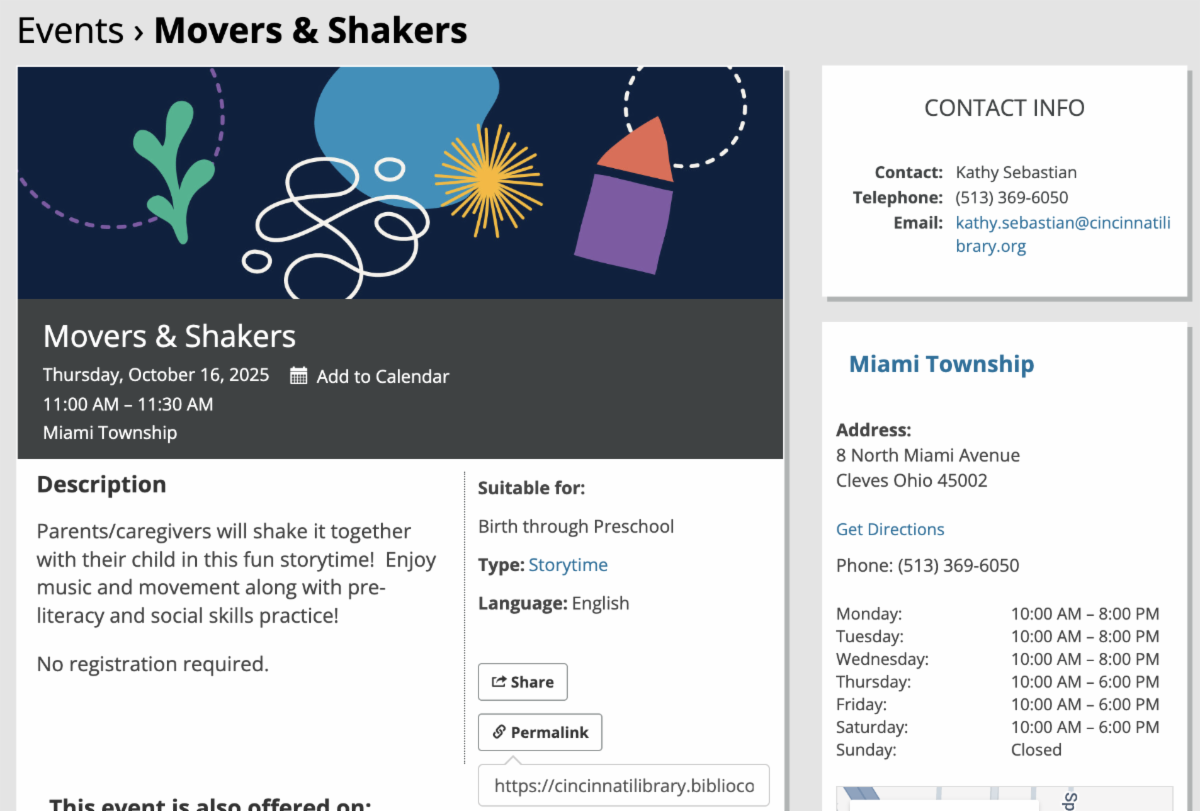Click the Kathy Sebastian telephone number
The image size is (1200, 811).
coord(1011,197)
